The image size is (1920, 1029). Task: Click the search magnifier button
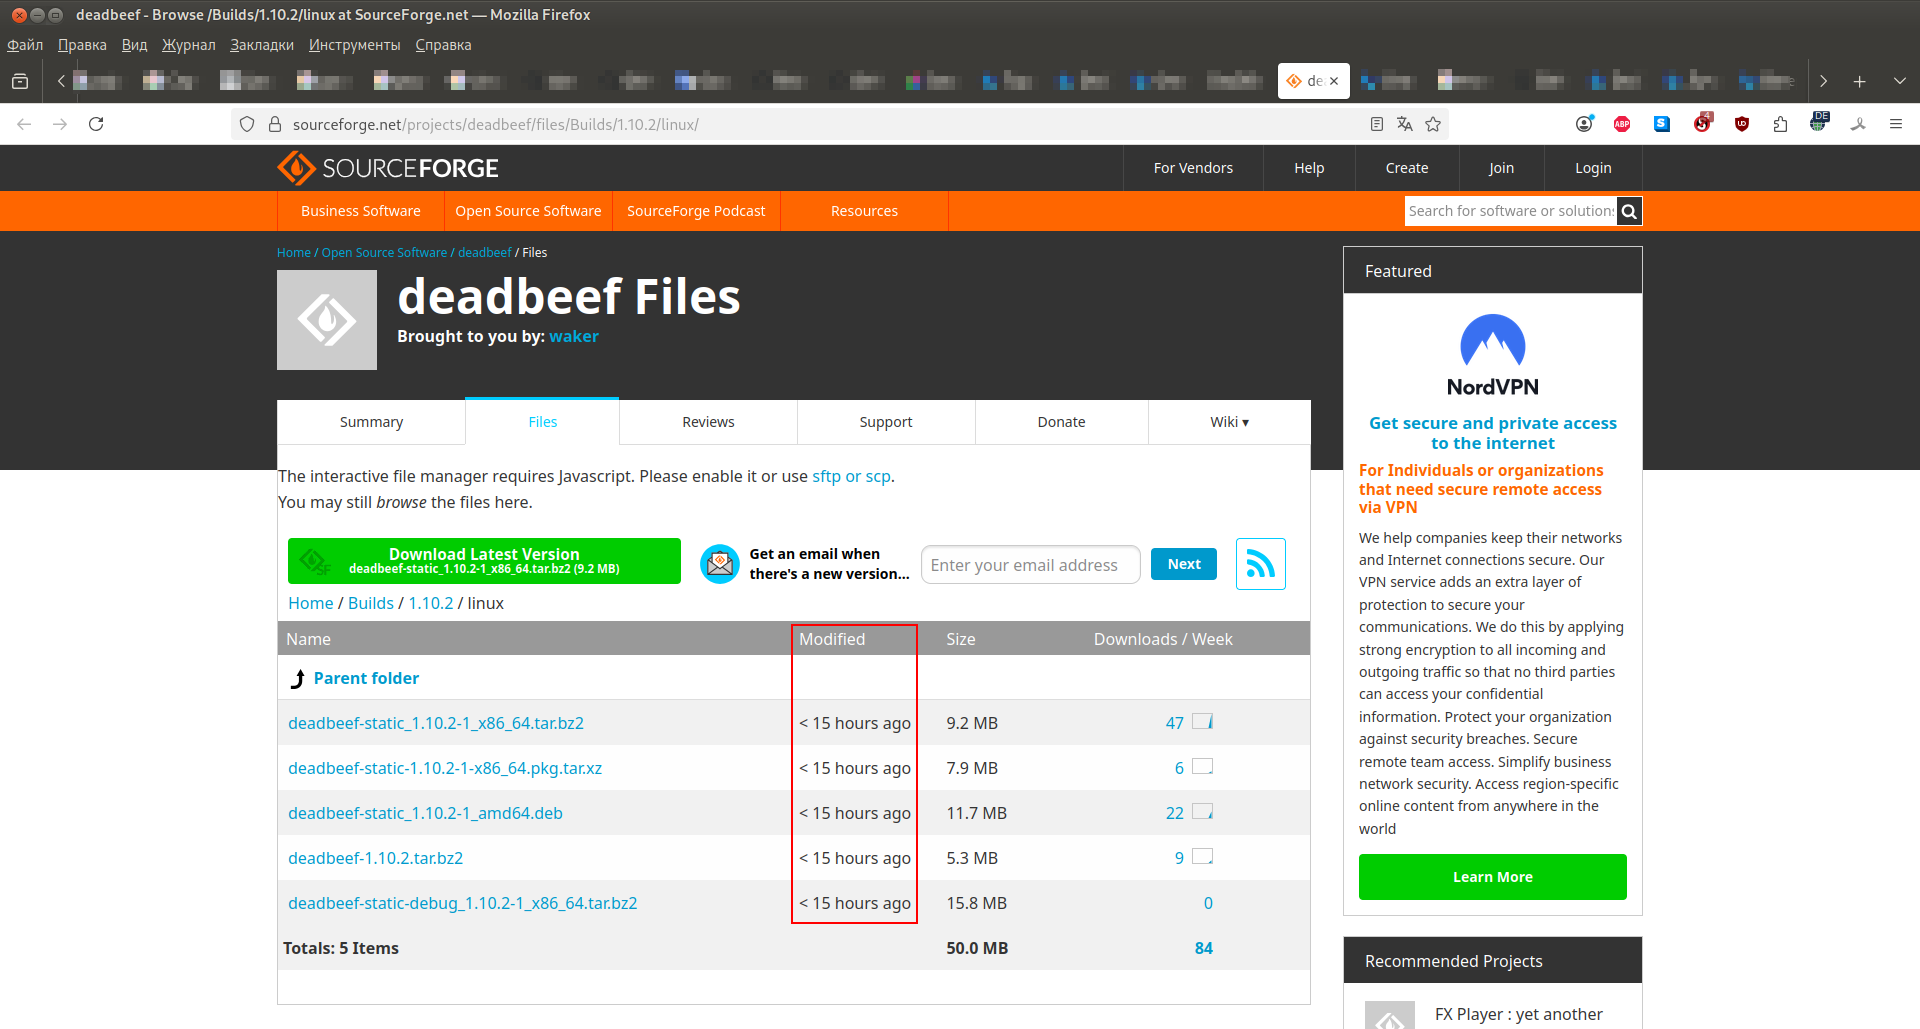1629,211
